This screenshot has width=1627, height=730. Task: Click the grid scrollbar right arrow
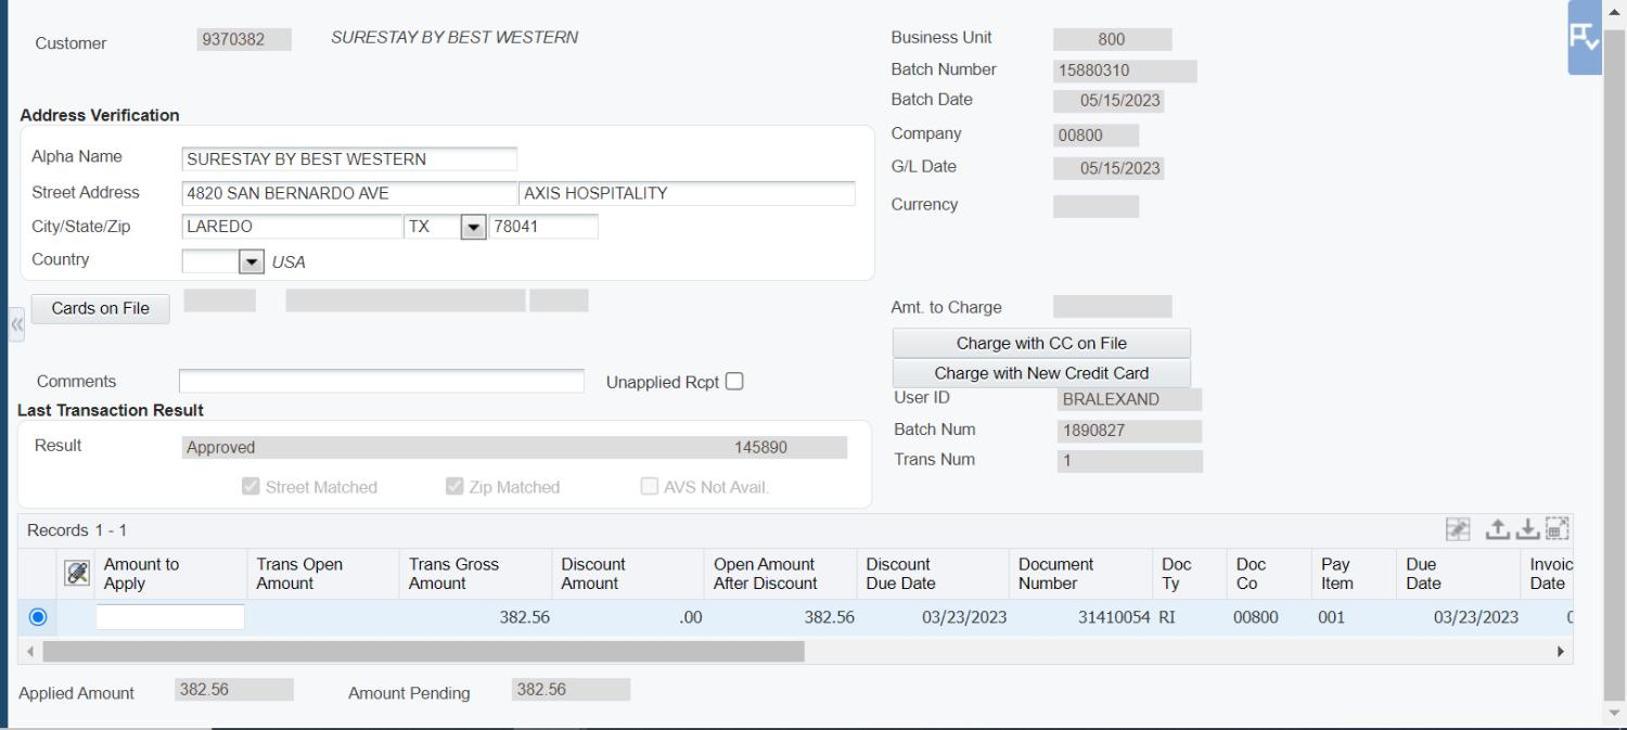pos(1560,652)
